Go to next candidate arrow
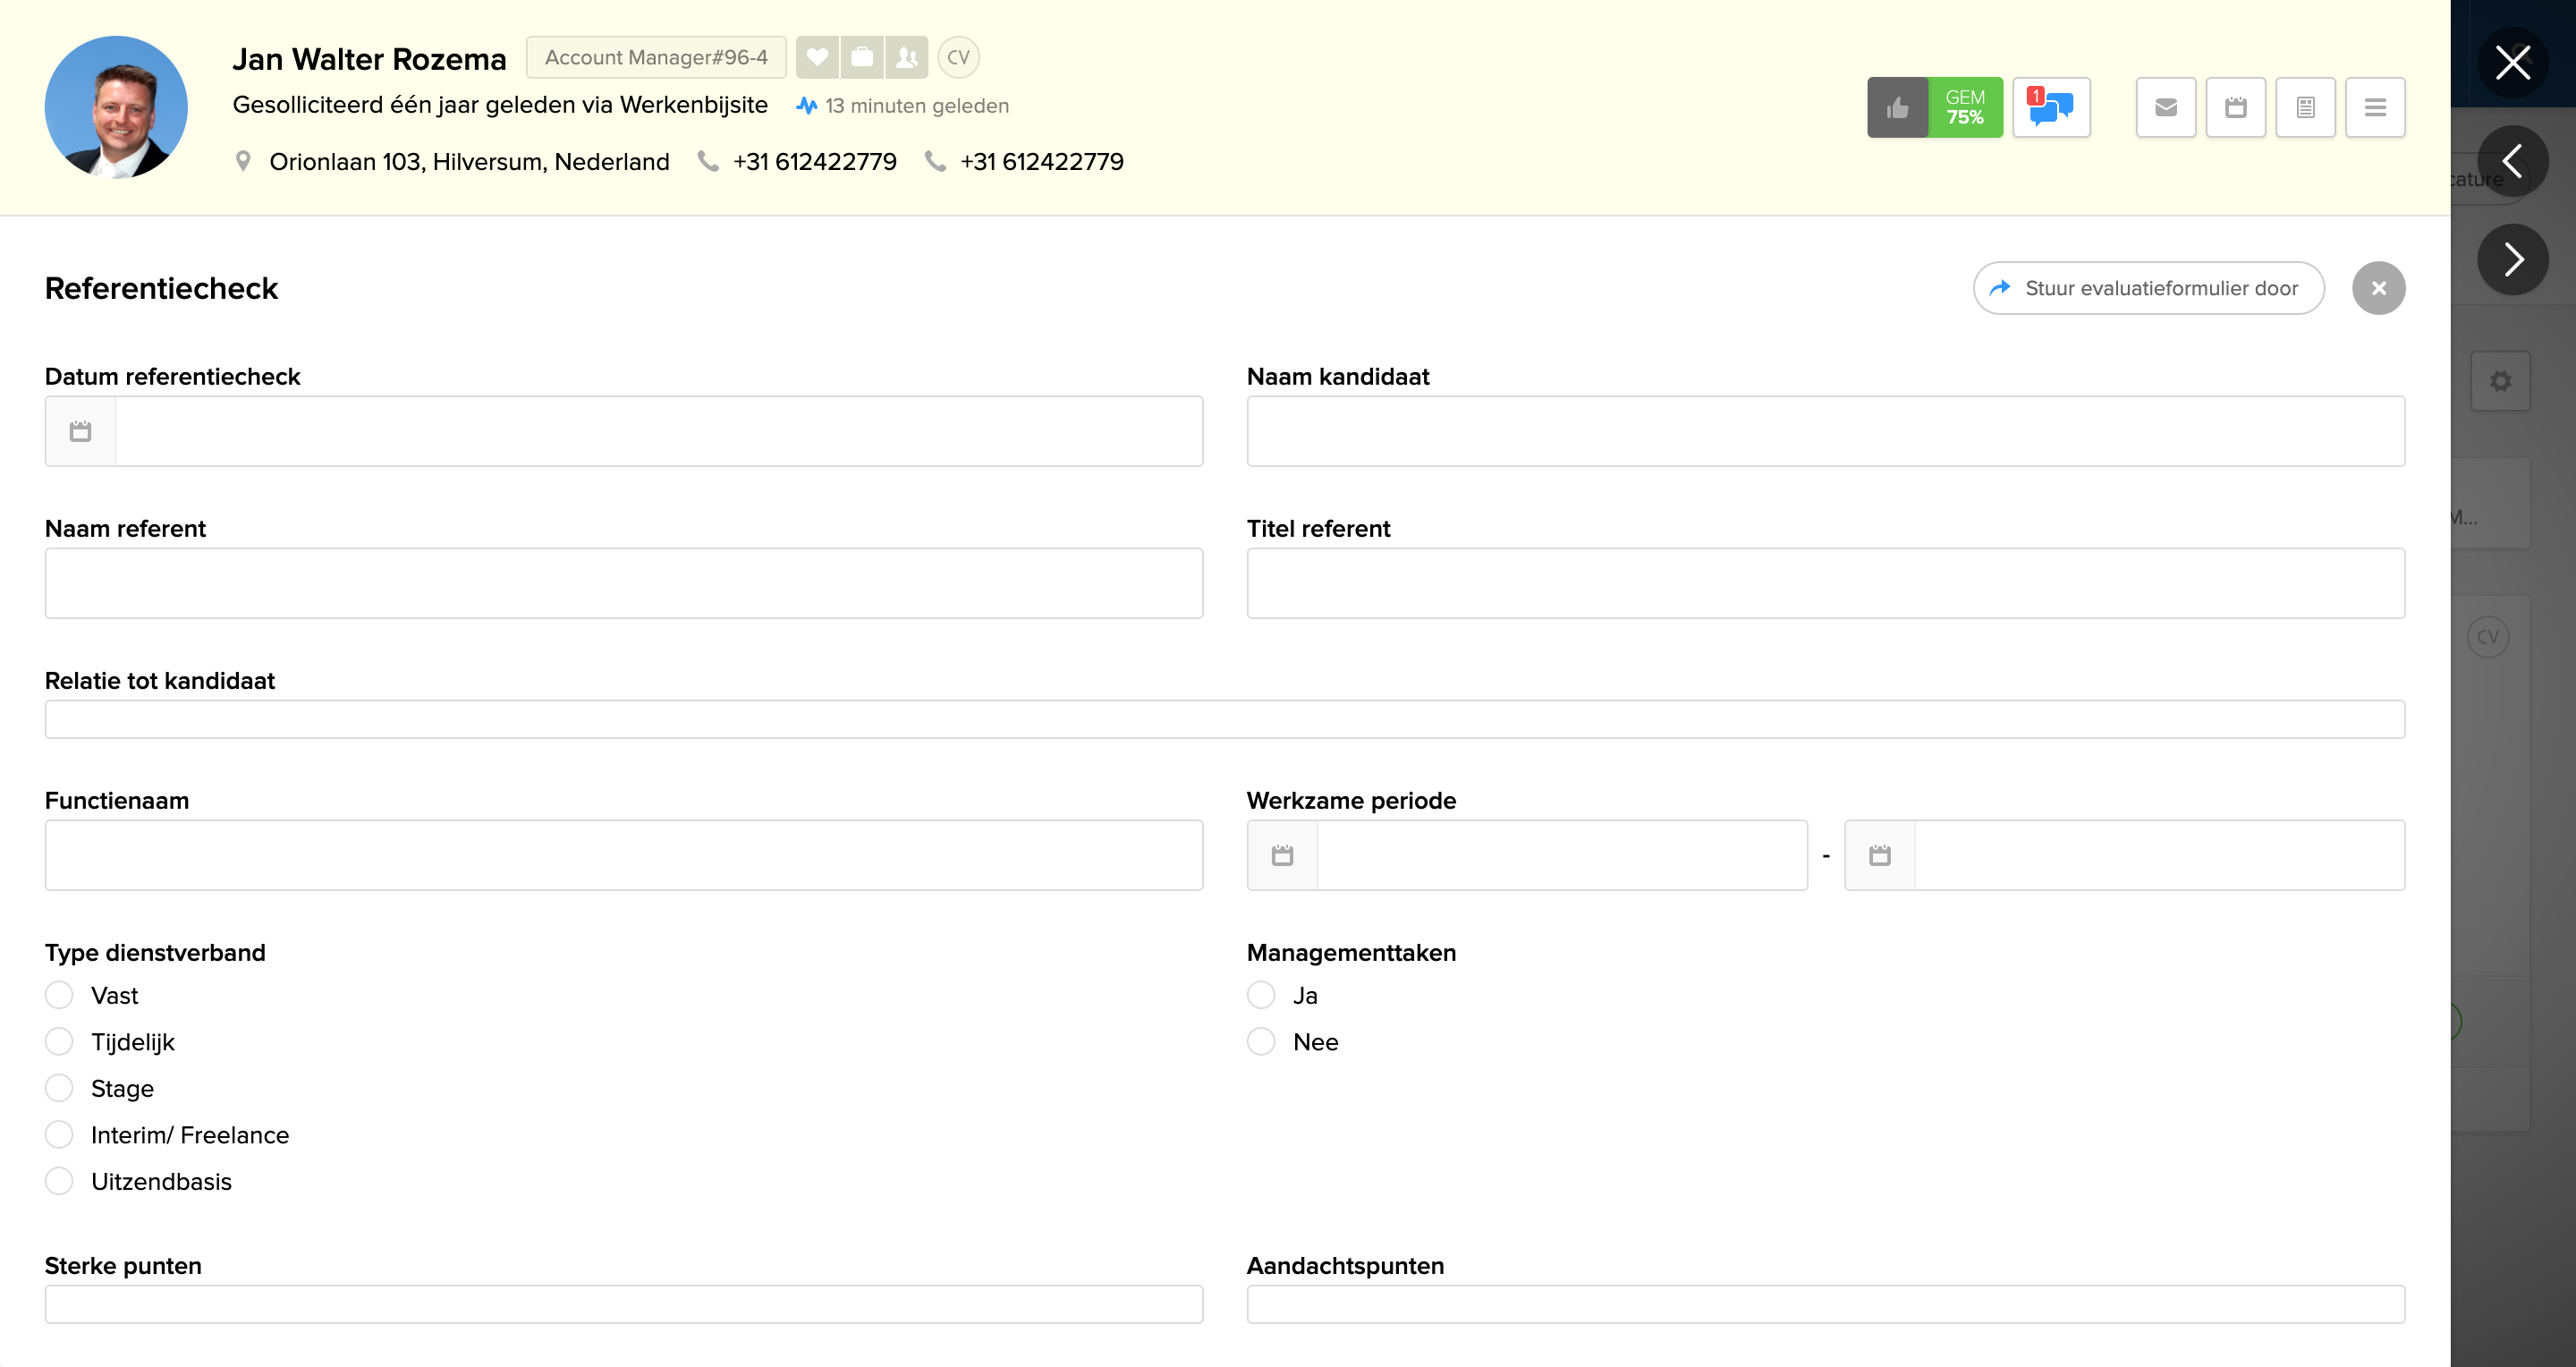Viewport: 2576px width, 1367px height. 2512,259
